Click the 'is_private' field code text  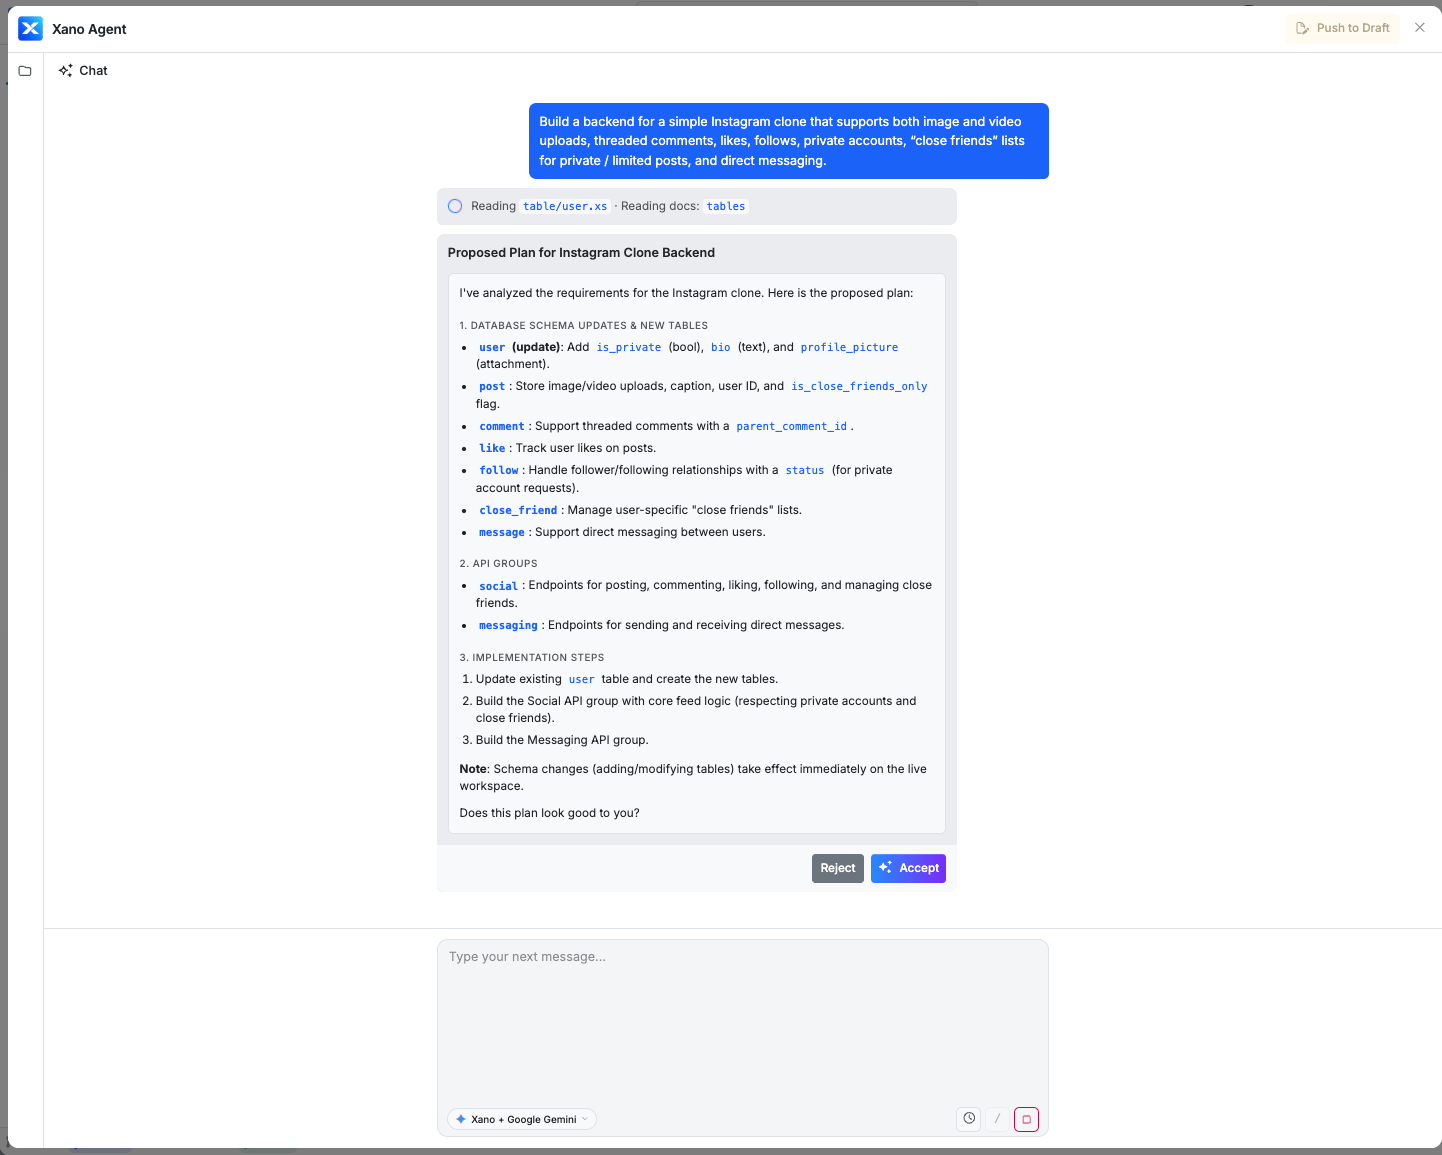click(629, 347)
